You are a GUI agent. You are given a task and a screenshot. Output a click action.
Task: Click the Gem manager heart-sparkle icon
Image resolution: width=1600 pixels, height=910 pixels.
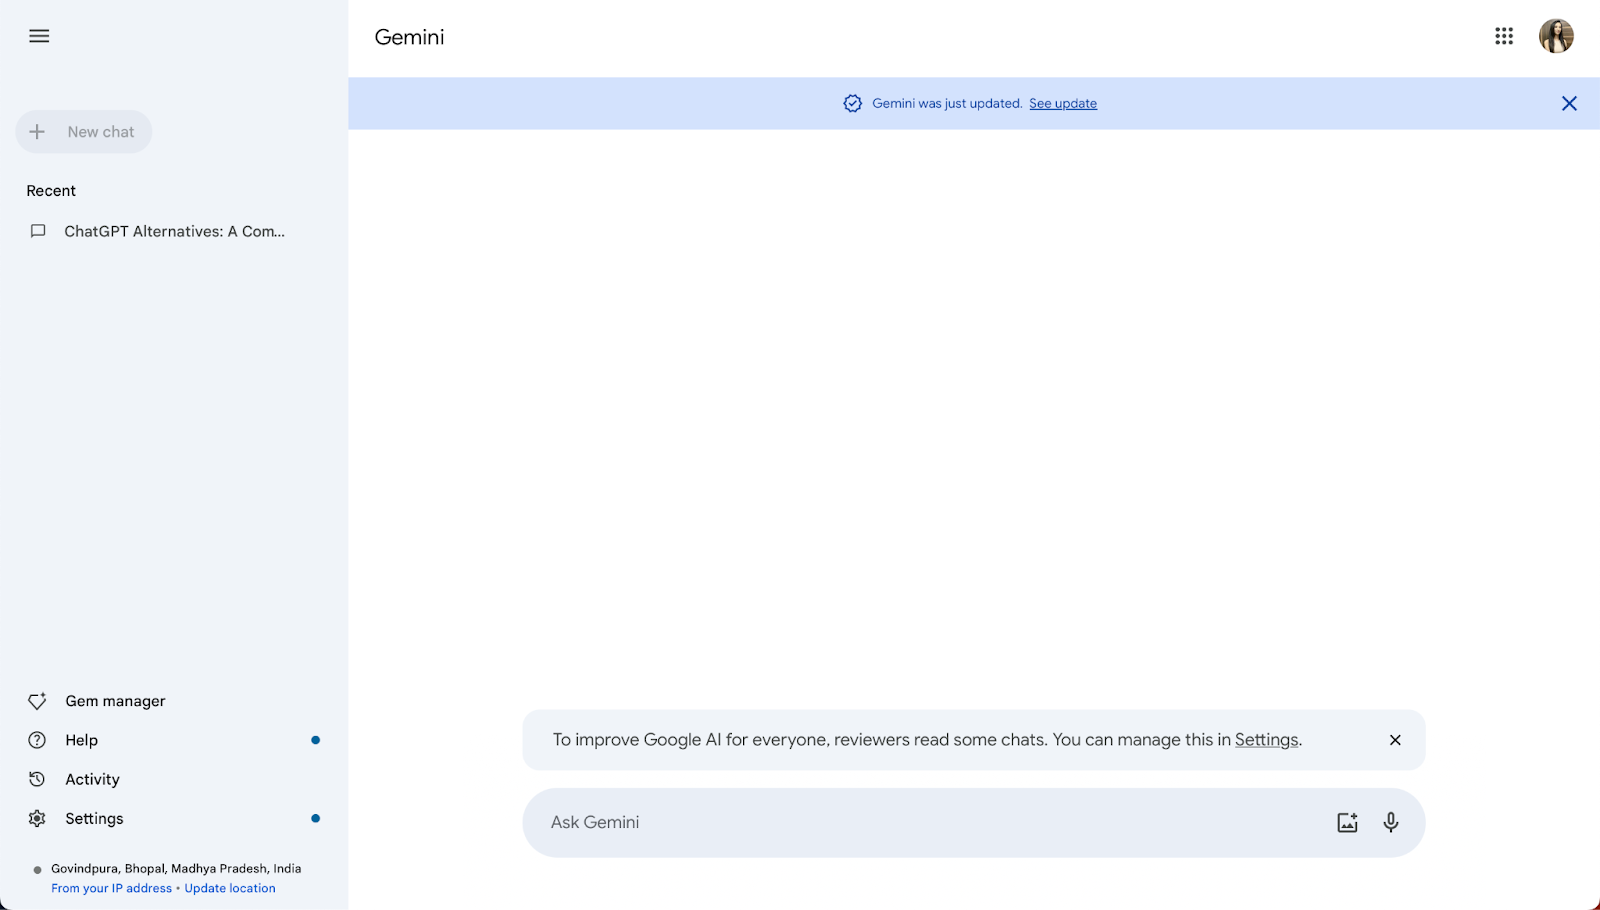point(37,701)
